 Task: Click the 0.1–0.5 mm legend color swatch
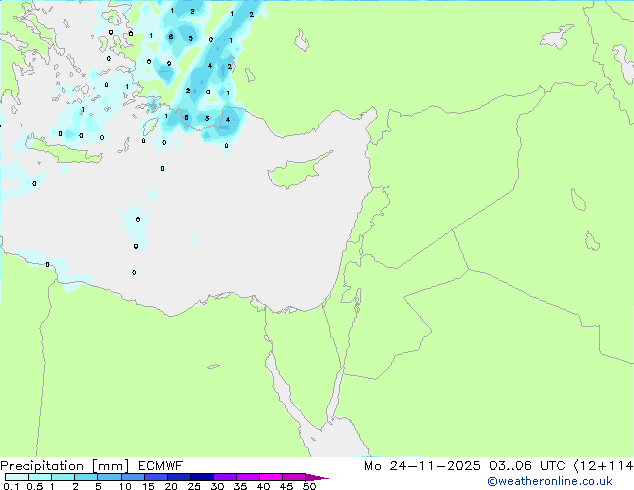(17, 477)
